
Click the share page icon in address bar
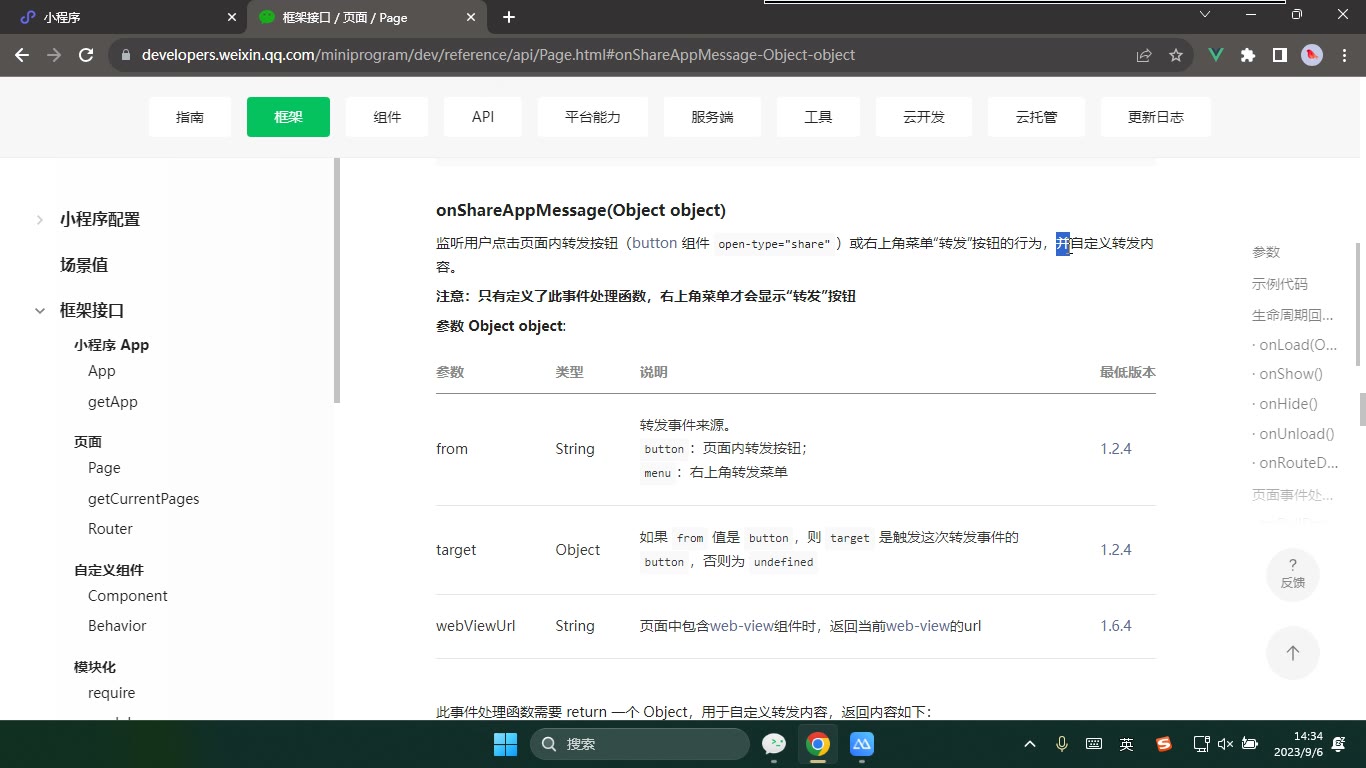pos(1144,55)
